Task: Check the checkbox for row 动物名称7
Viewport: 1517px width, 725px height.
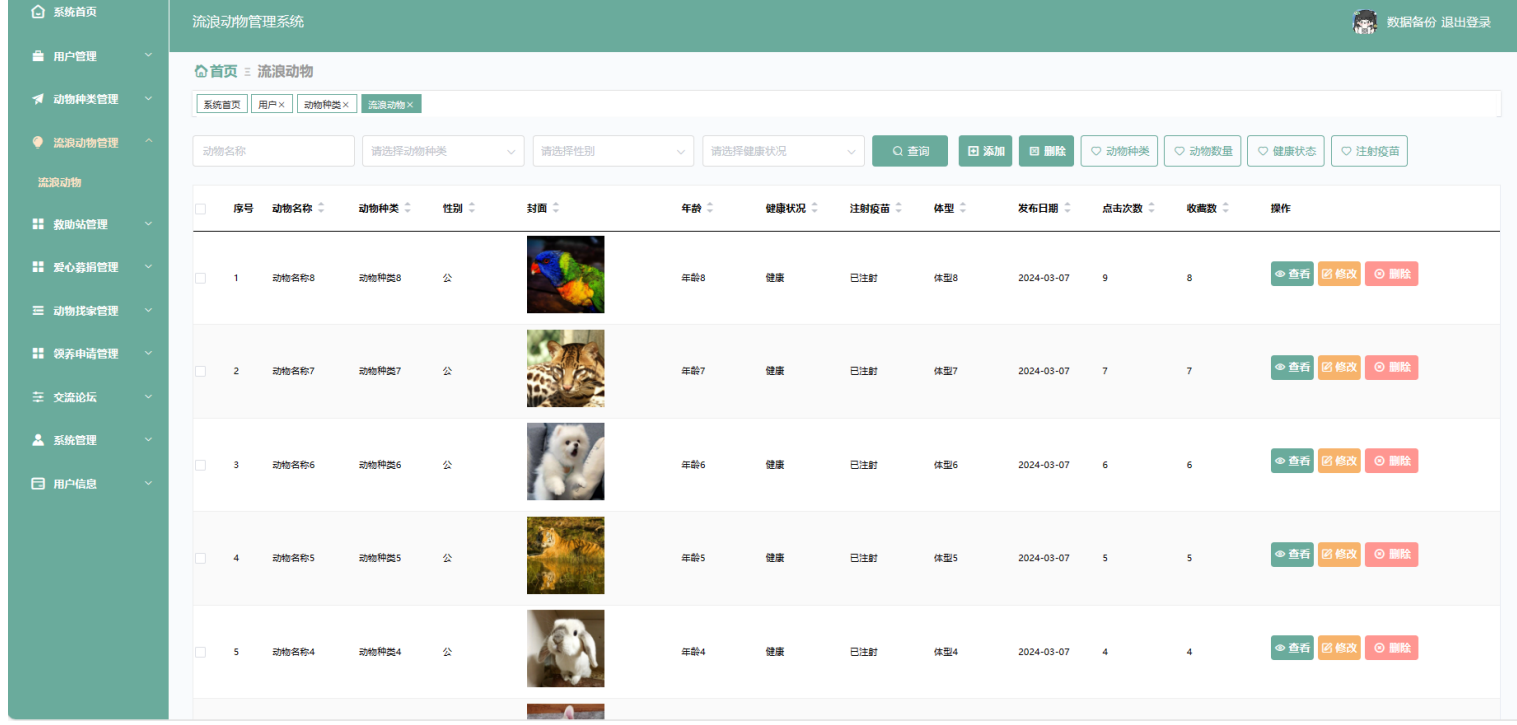Action: pyautogui.click(x=200, y=371)
